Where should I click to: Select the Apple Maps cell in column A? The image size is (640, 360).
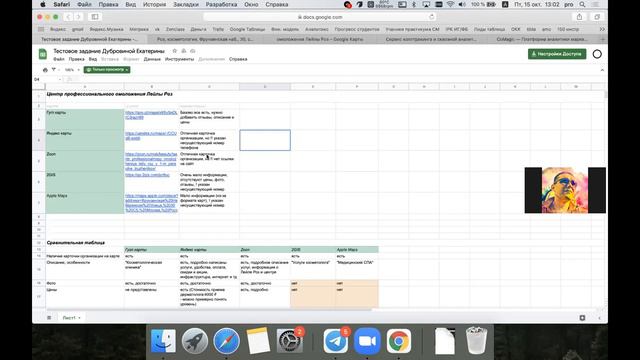click(84, 203)
